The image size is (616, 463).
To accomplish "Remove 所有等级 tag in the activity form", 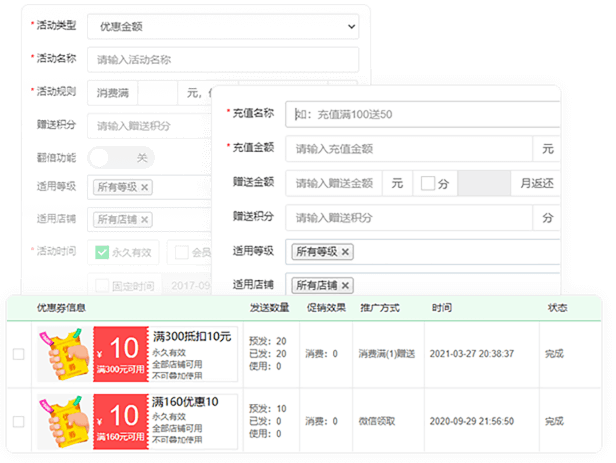I will coord(145,187).
